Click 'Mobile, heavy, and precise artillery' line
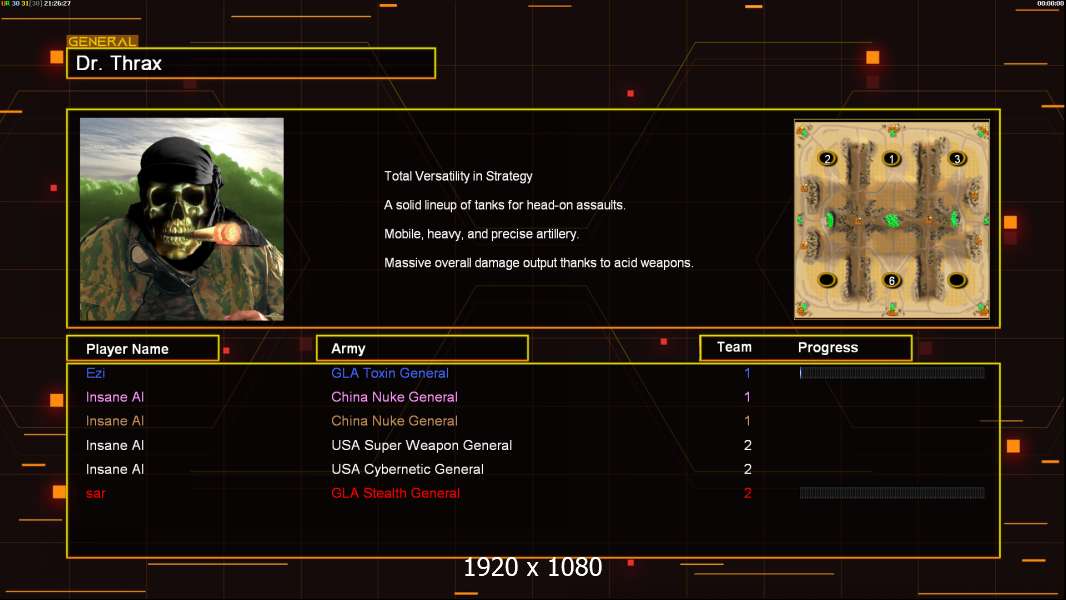The height and width of the screenshot is (600, 1066). 481,234
